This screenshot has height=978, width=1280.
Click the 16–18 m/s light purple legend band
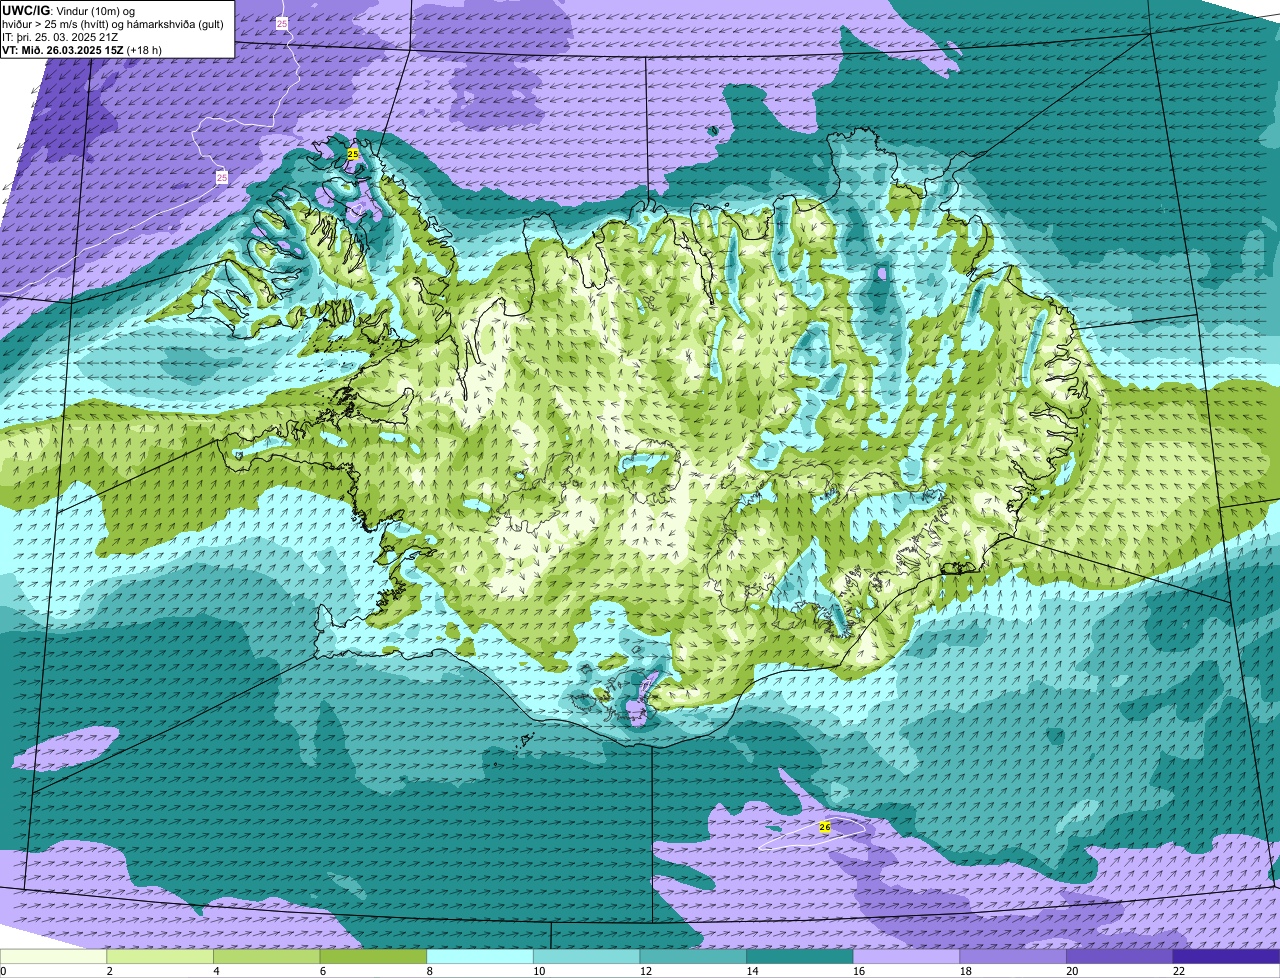[906, 956]
